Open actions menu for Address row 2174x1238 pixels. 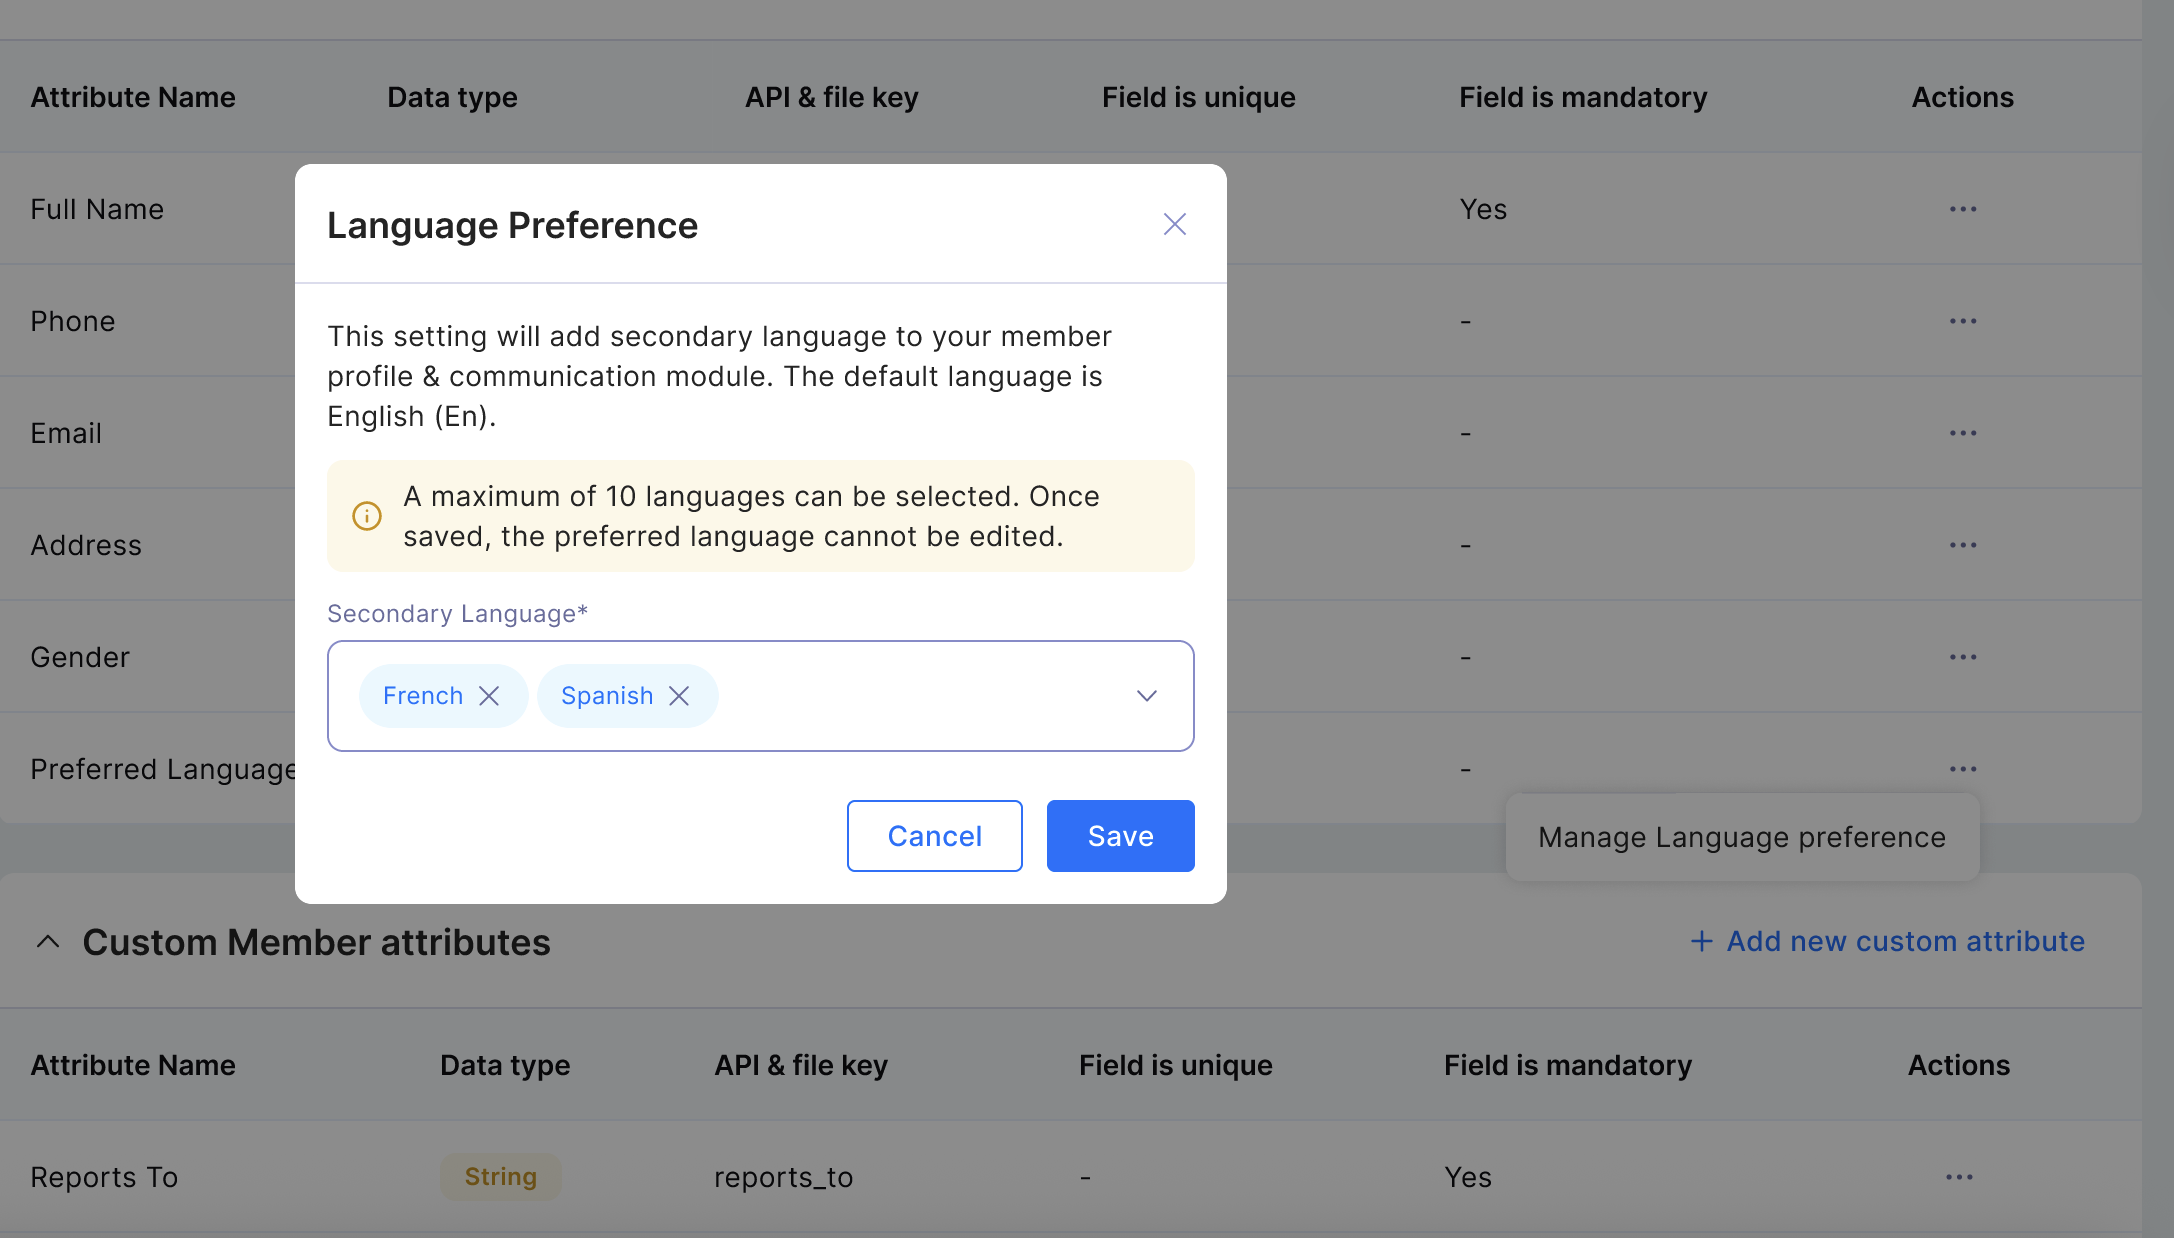click(1962, 545)
